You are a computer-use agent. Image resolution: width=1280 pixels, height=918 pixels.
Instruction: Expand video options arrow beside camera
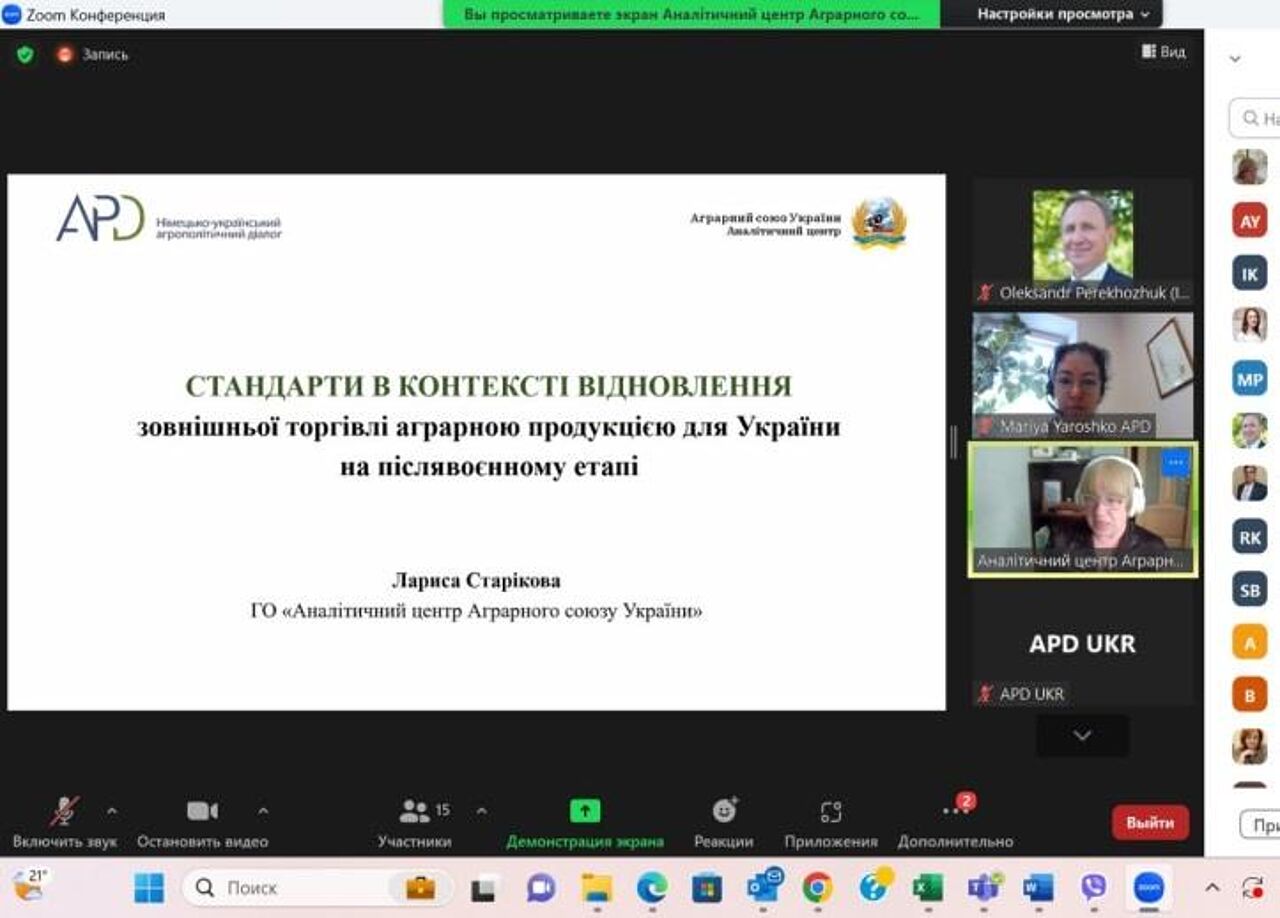tap(263, 810)
